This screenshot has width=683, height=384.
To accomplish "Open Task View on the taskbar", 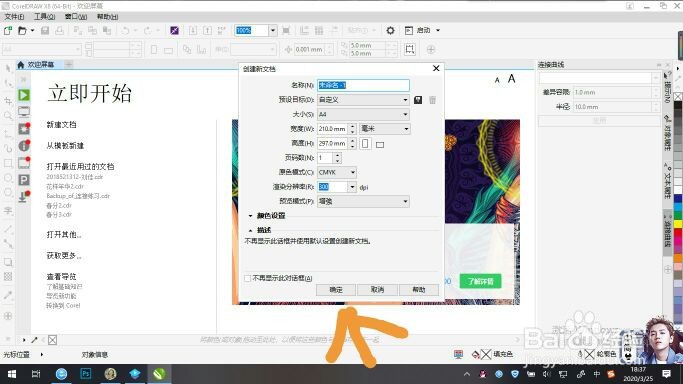I will 36,374.
